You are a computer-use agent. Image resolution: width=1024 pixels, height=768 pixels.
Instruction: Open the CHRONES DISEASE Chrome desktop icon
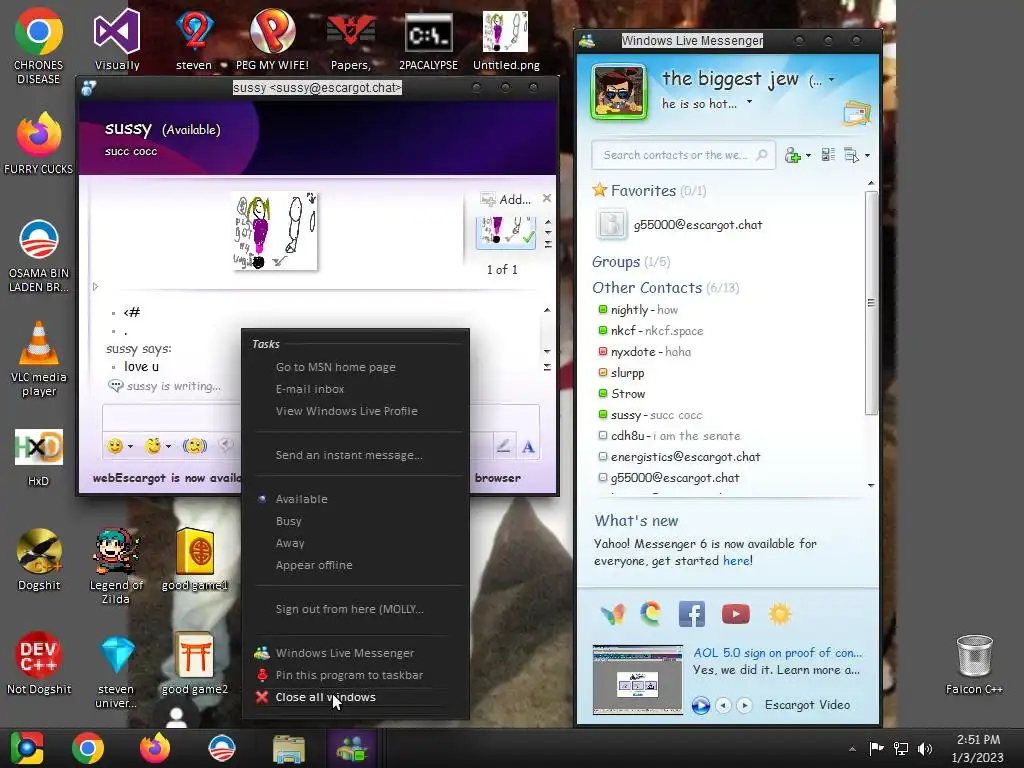(x=39, y=46)
